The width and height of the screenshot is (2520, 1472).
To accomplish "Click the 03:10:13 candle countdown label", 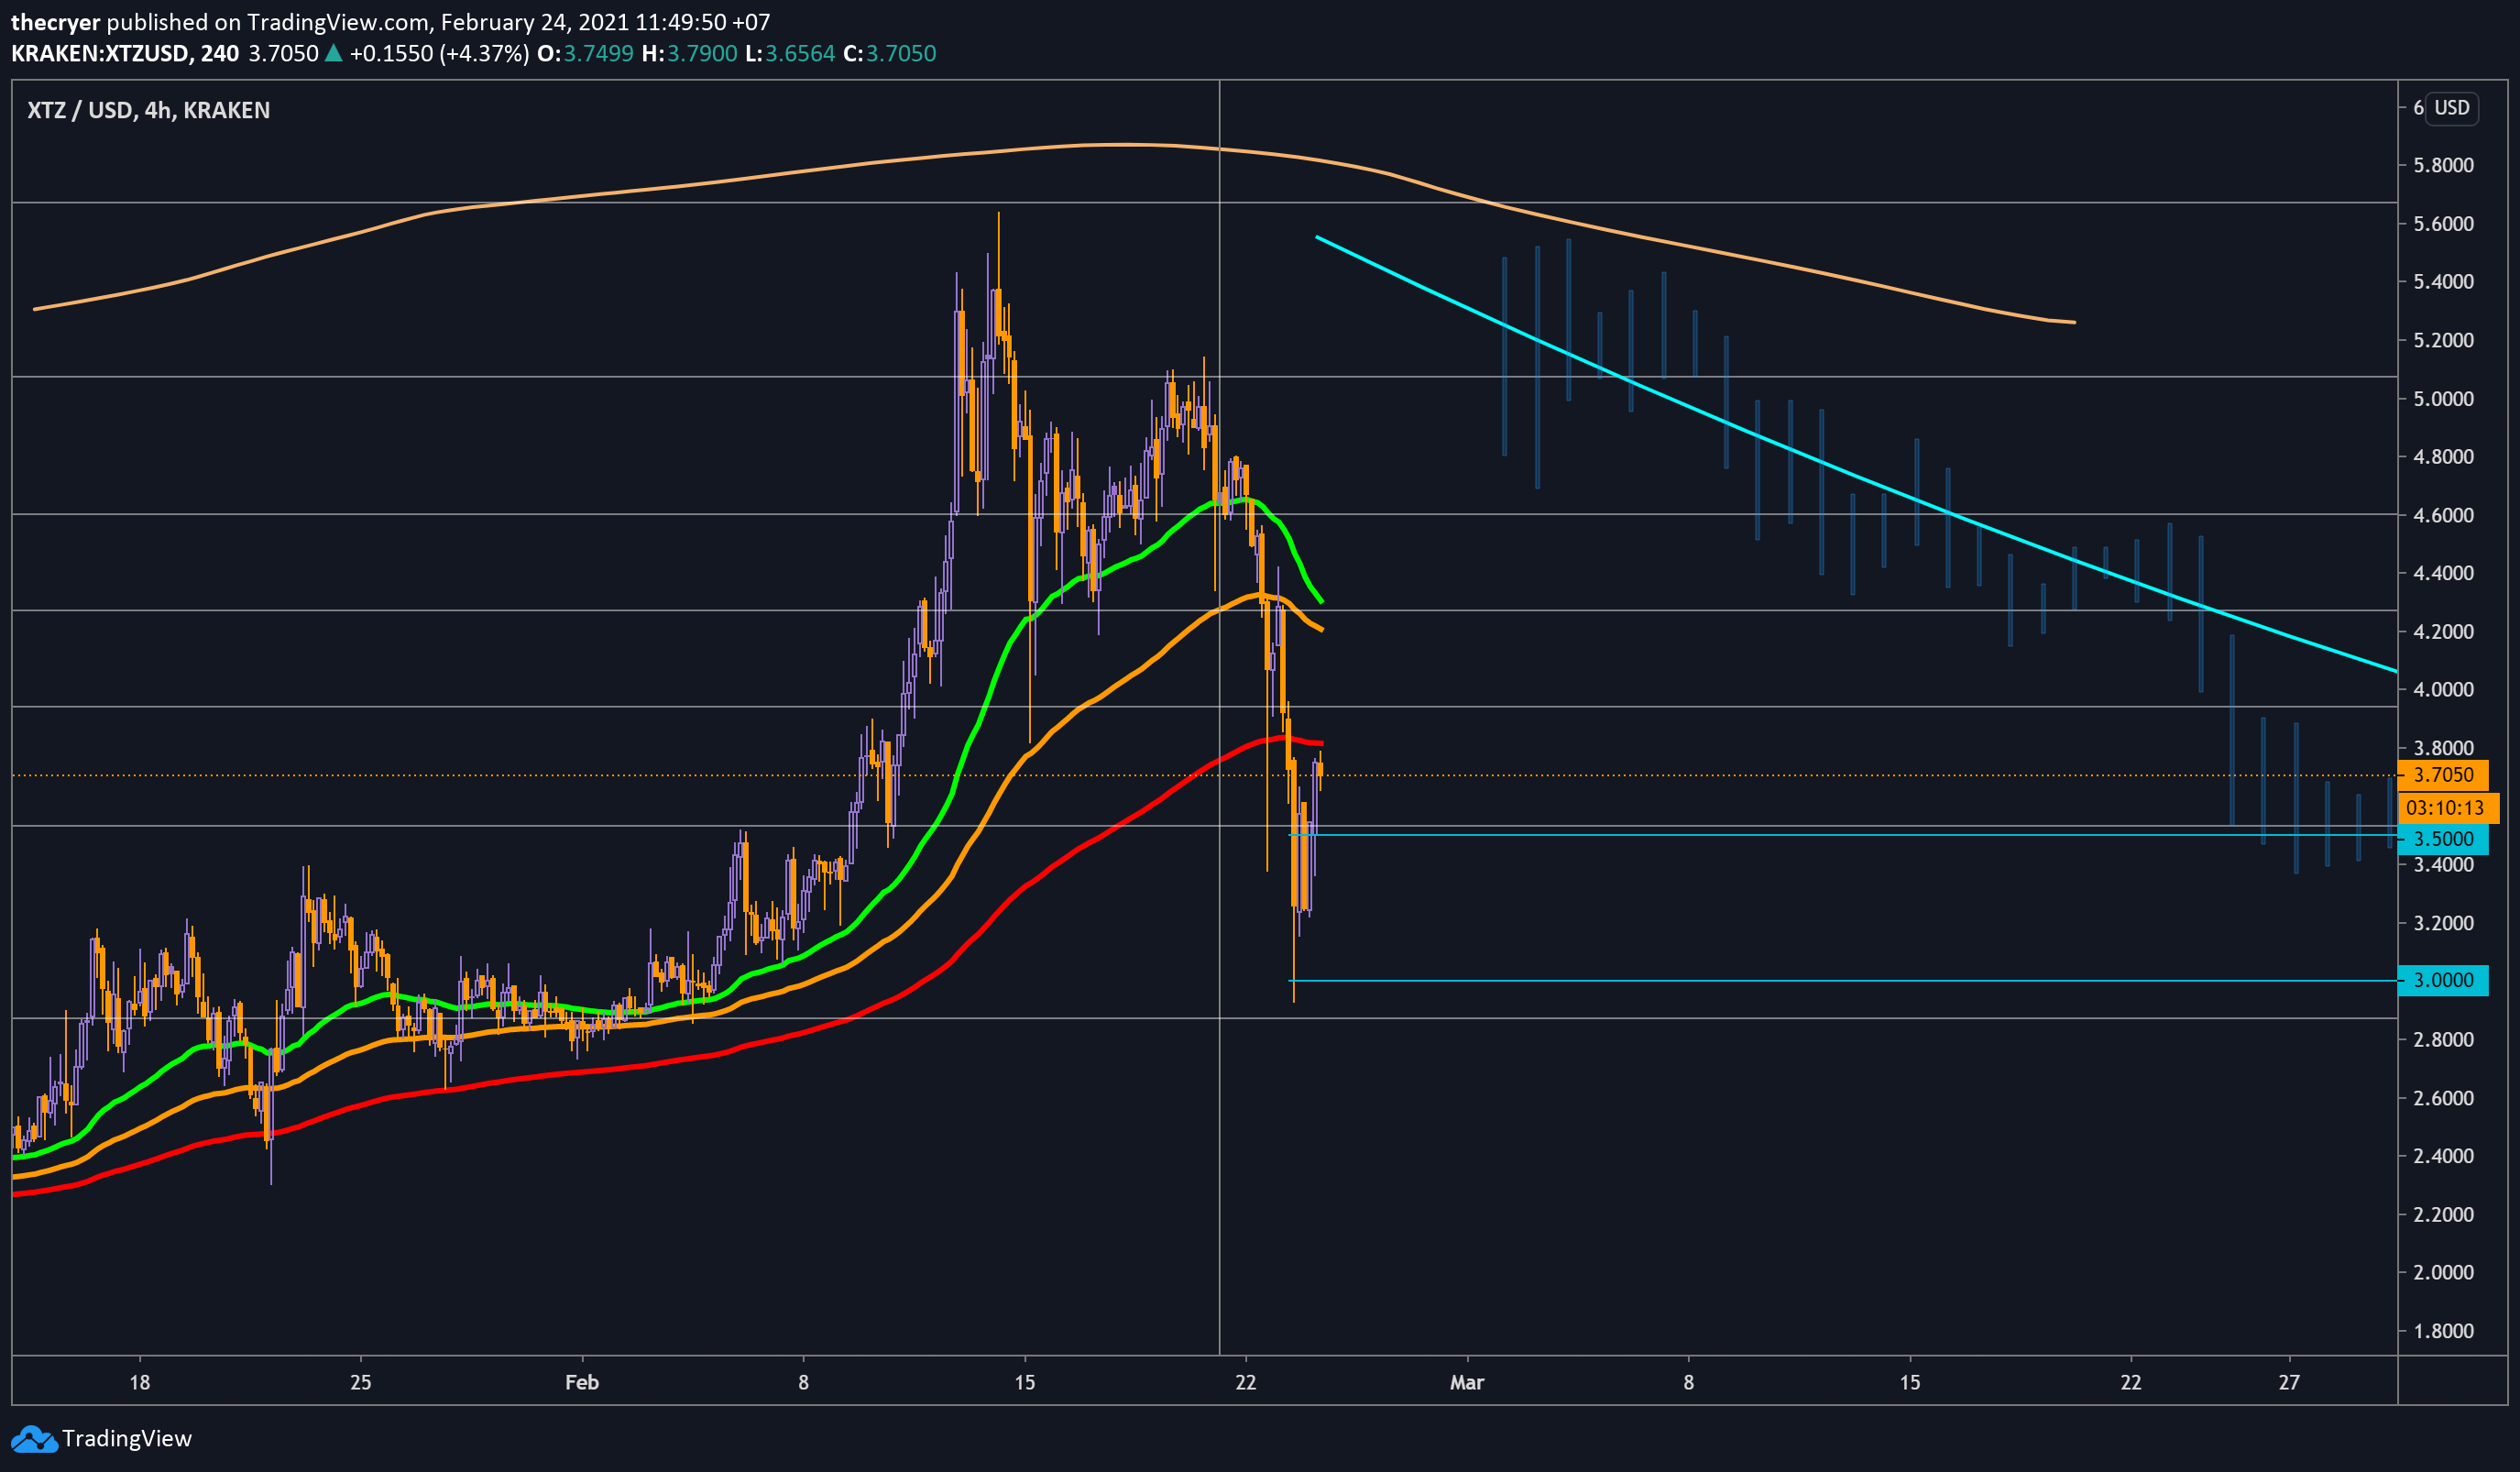I will [x=2448, y=808].
